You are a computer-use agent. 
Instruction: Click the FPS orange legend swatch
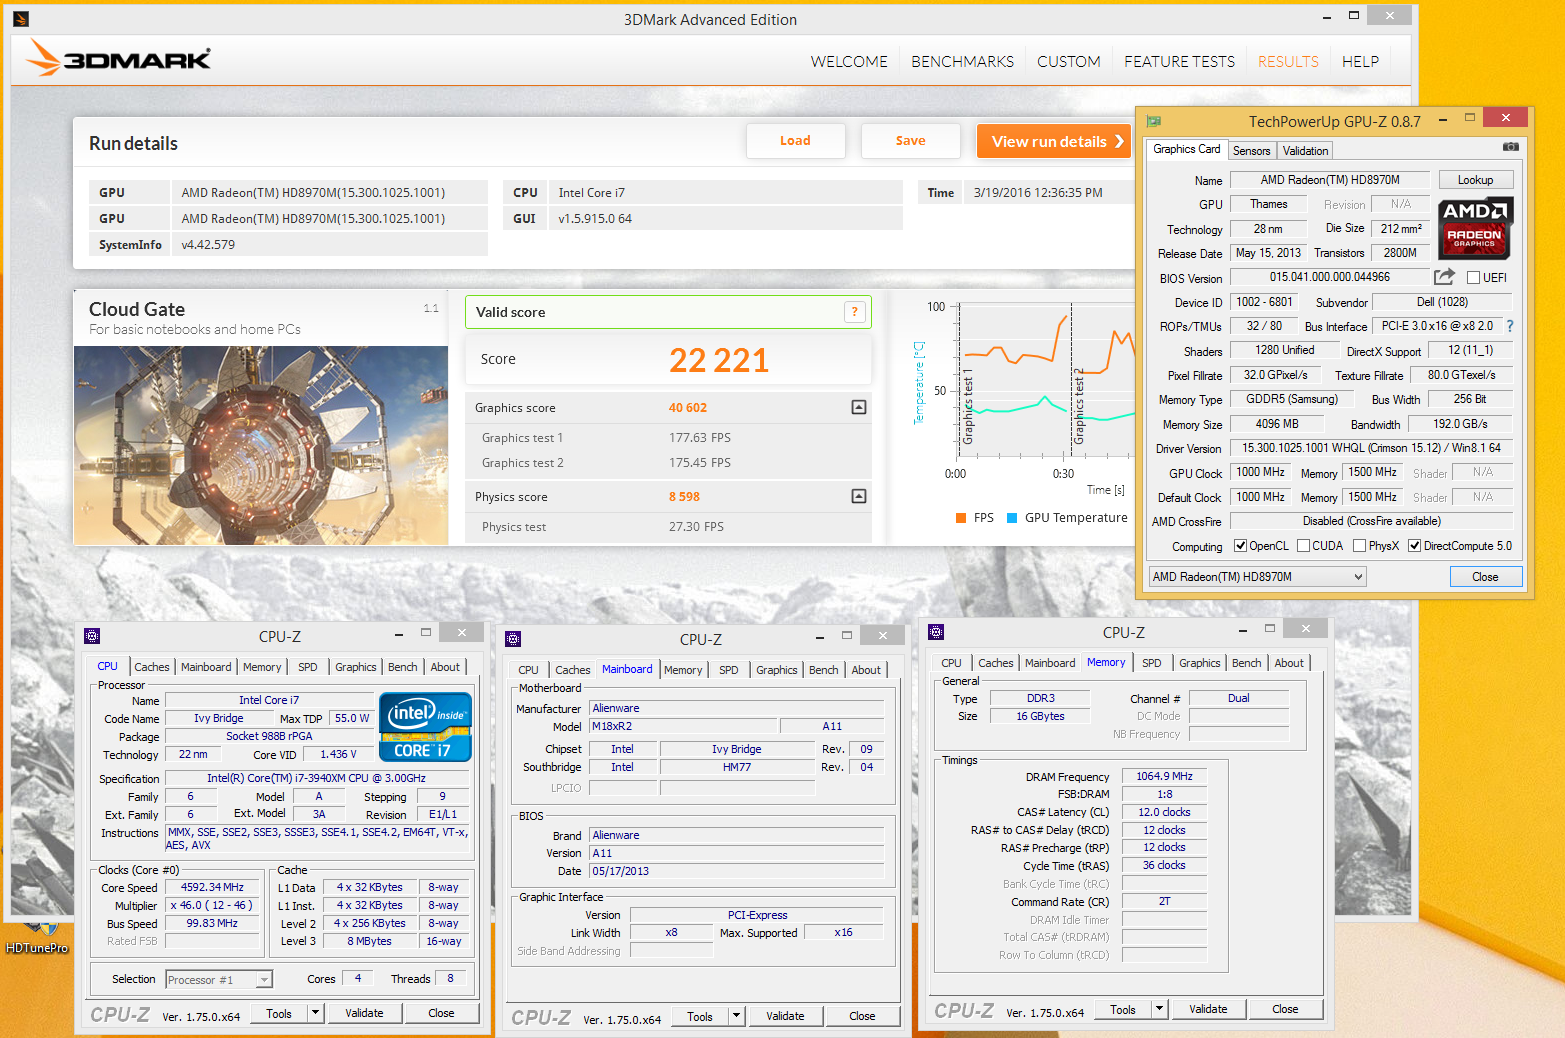click(x=961, y=518)
